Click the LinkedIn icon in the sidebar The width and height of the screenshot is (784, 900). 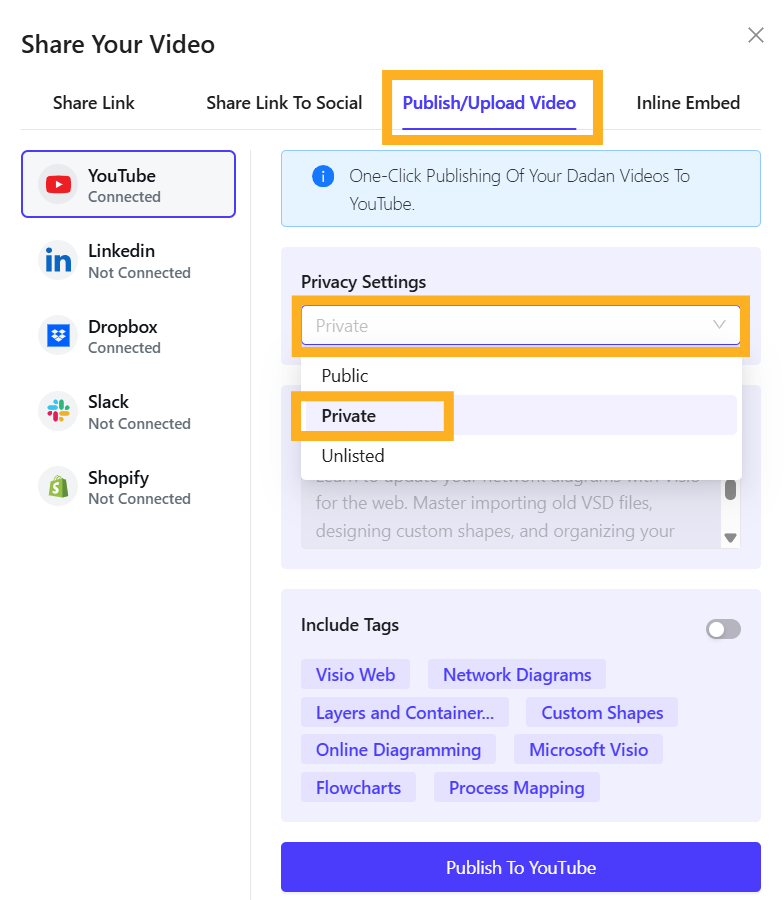click(x=57, y=259)
